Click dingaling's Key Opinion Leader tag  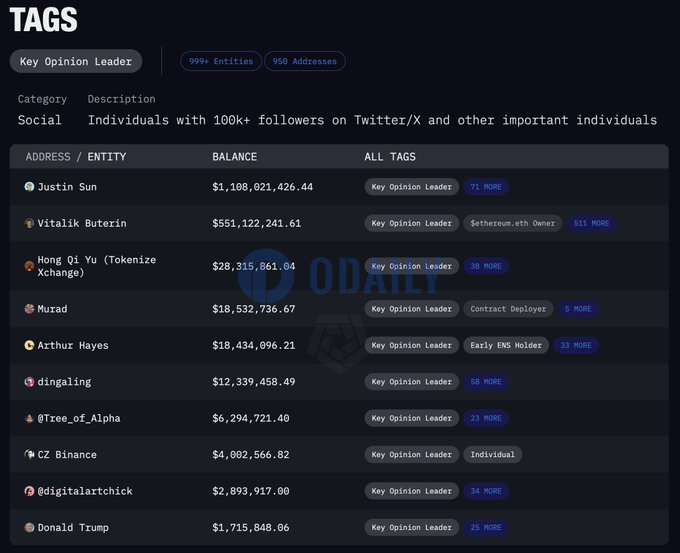coord(412,382)
